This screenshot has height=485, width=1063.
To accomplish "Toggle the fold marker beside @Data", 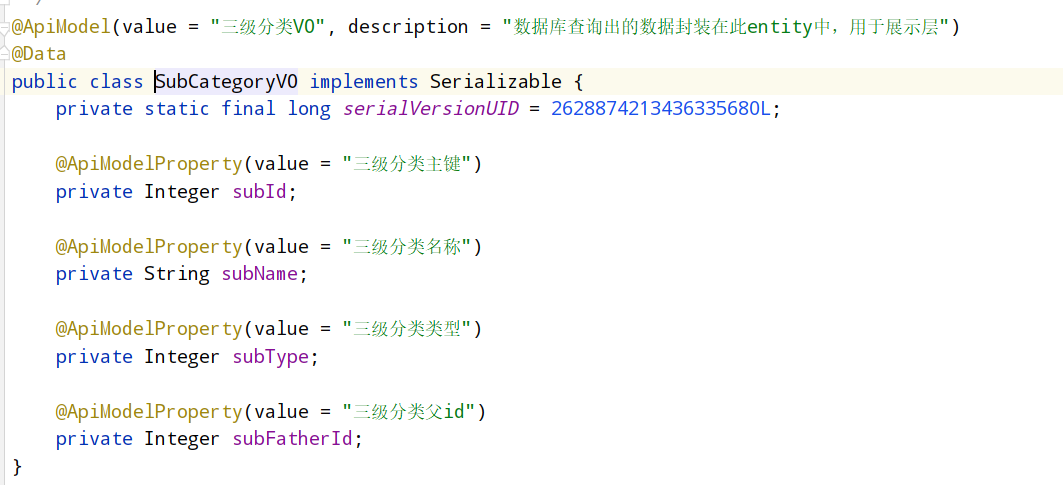I will click(x=4, y=52).
